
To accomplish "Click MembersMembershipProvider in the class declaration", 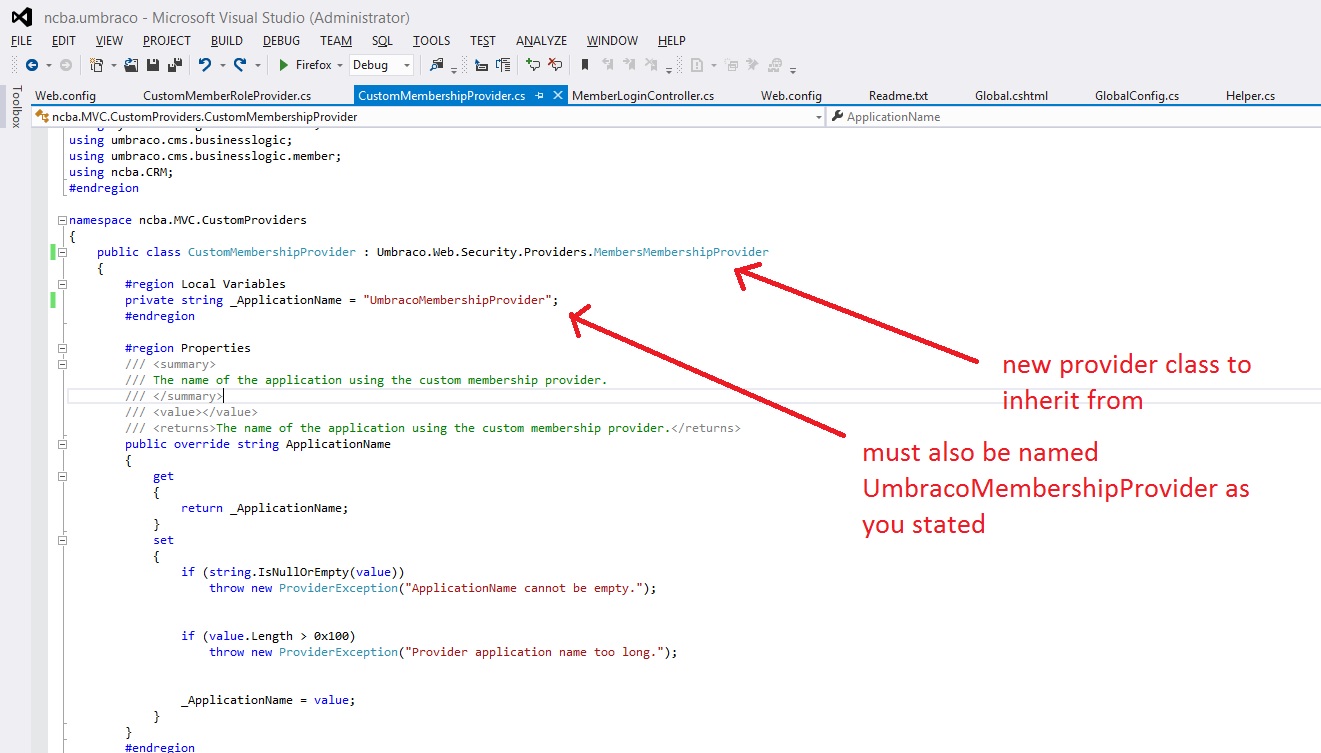I will (681, 252).
